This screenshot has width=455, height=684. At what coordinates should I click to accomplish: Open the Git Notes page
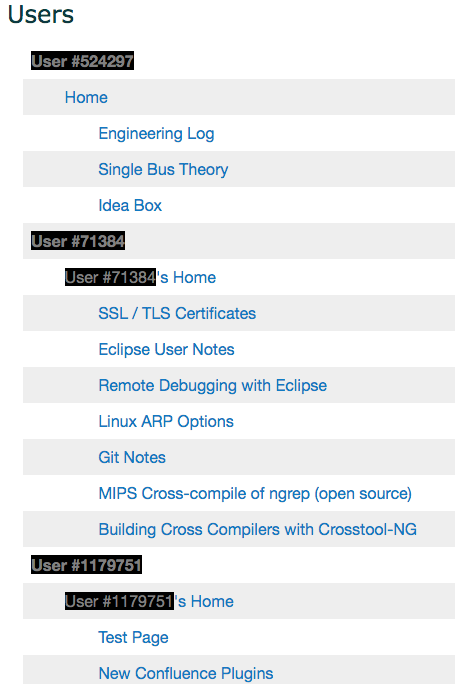pyautogui.click(x=132, y=457)
